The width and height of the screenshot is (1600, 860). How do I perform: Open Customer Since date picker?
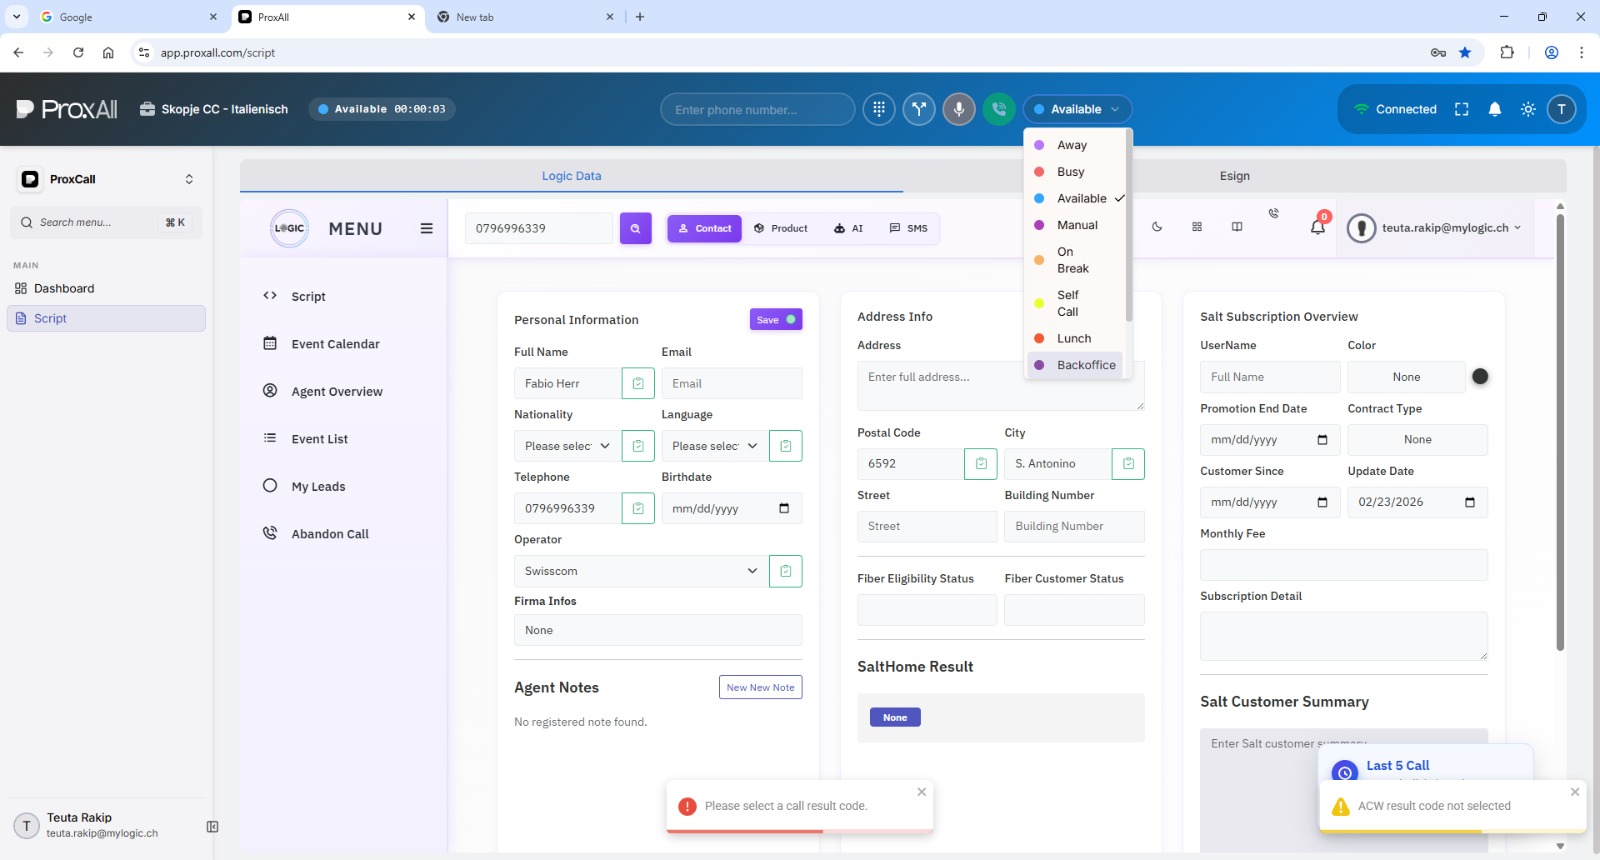(x=1322, y=502)
